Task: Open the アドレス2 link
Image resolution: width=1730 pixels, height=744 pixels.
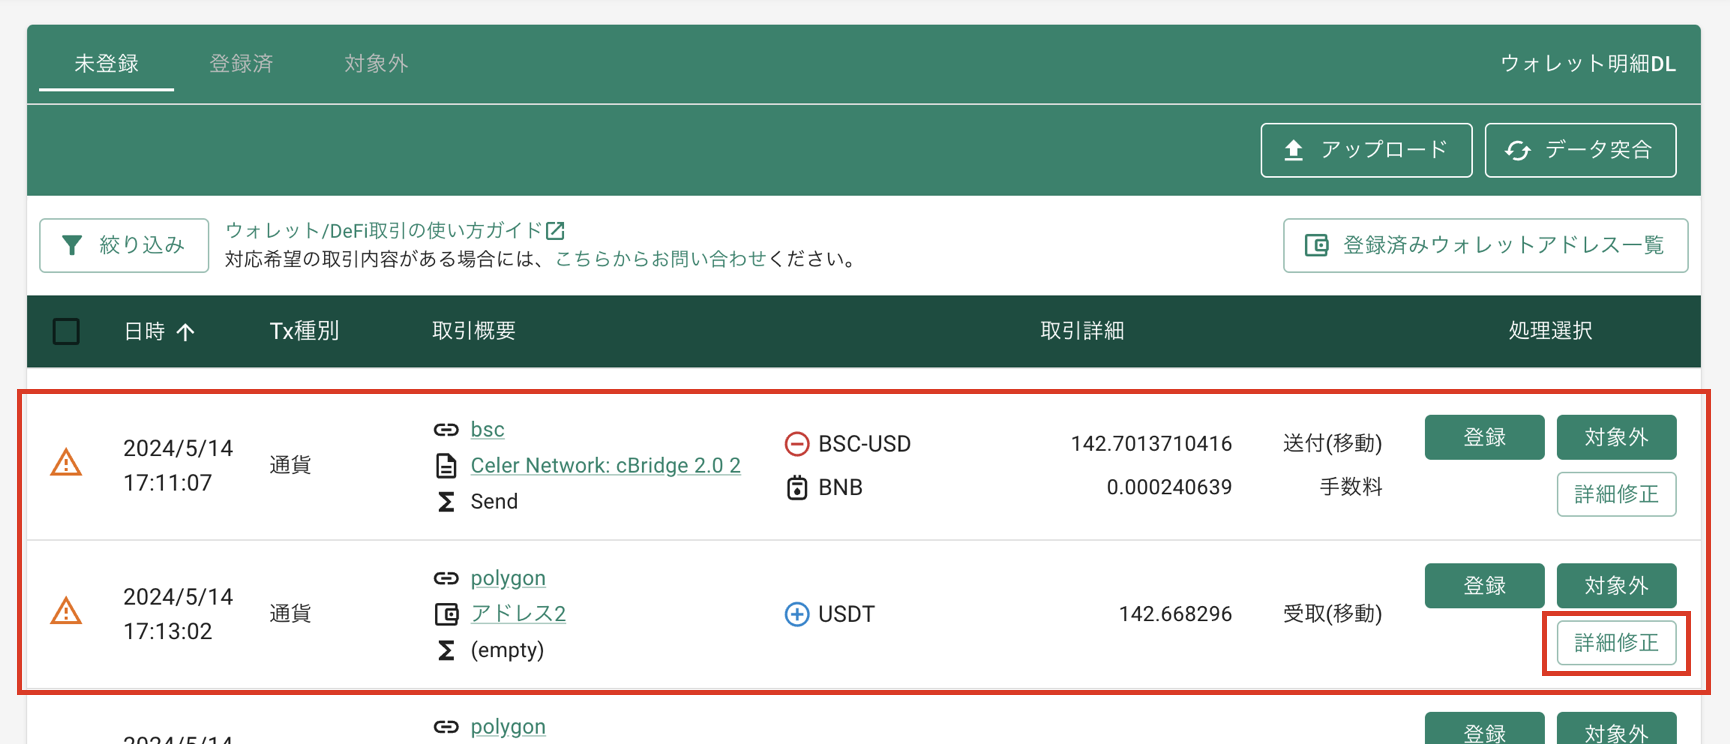Action: pyautogui.click(x=518, y=613)
